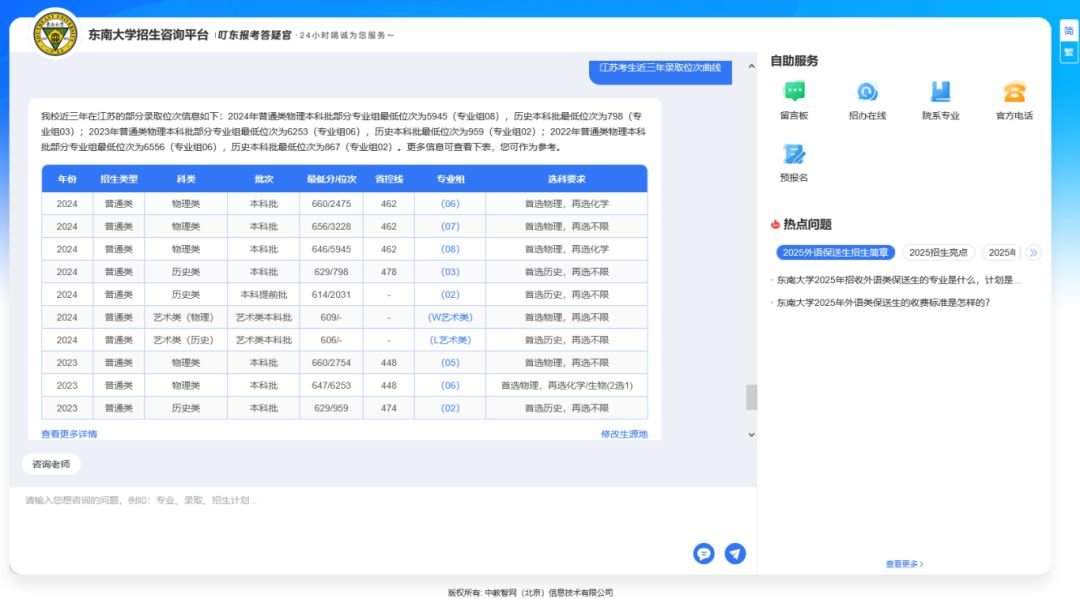
Task: Click cell 629/959
Action: (331, 408)
